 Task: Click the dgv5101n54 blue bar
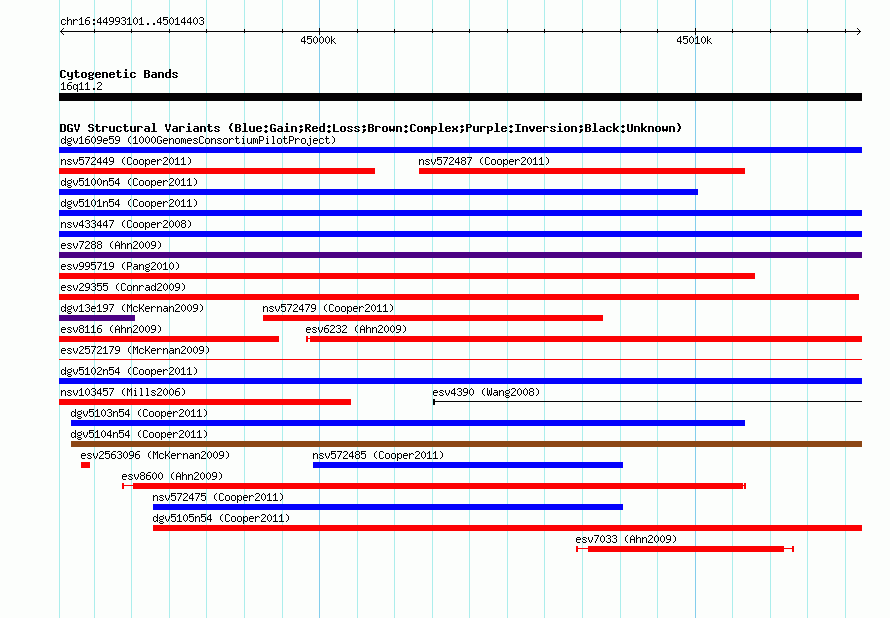(460, 213)
